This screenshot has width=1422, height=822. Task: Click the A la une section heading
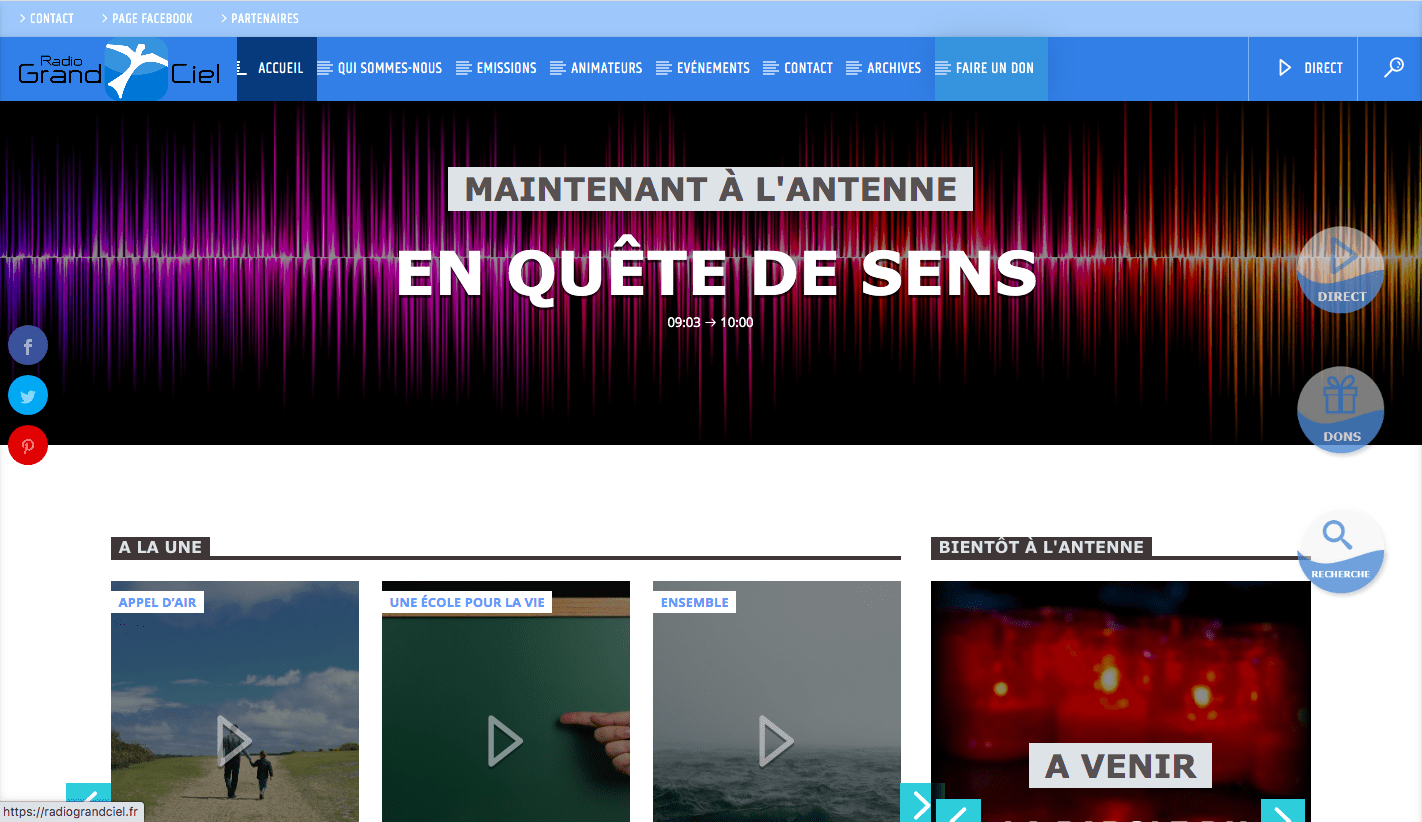160,547
